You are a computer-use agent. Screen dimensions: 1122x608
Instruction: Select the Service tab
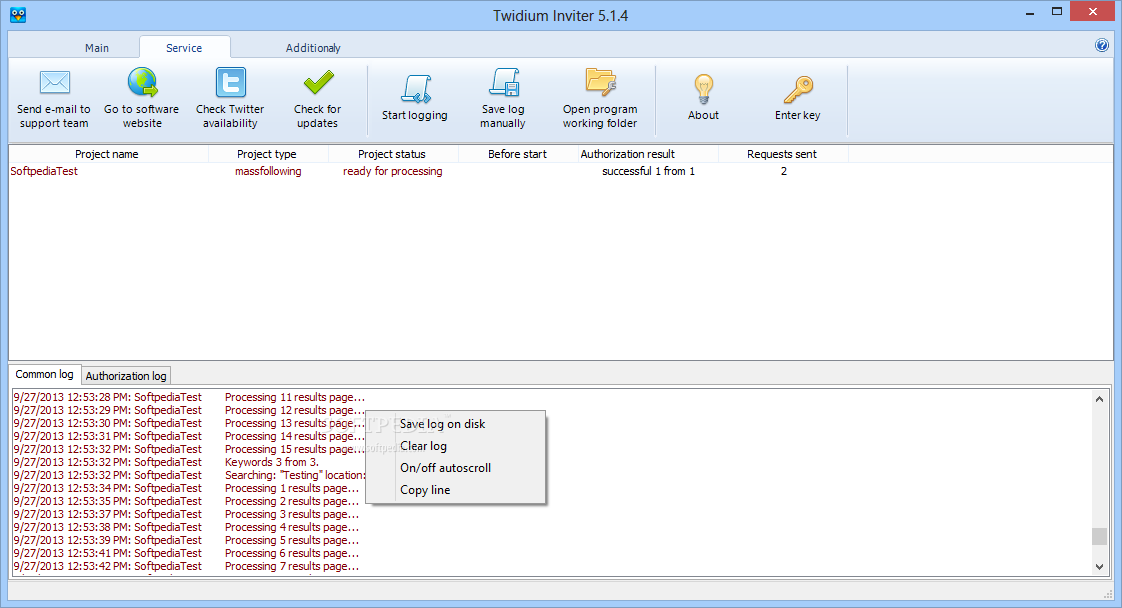click(184, 48)
